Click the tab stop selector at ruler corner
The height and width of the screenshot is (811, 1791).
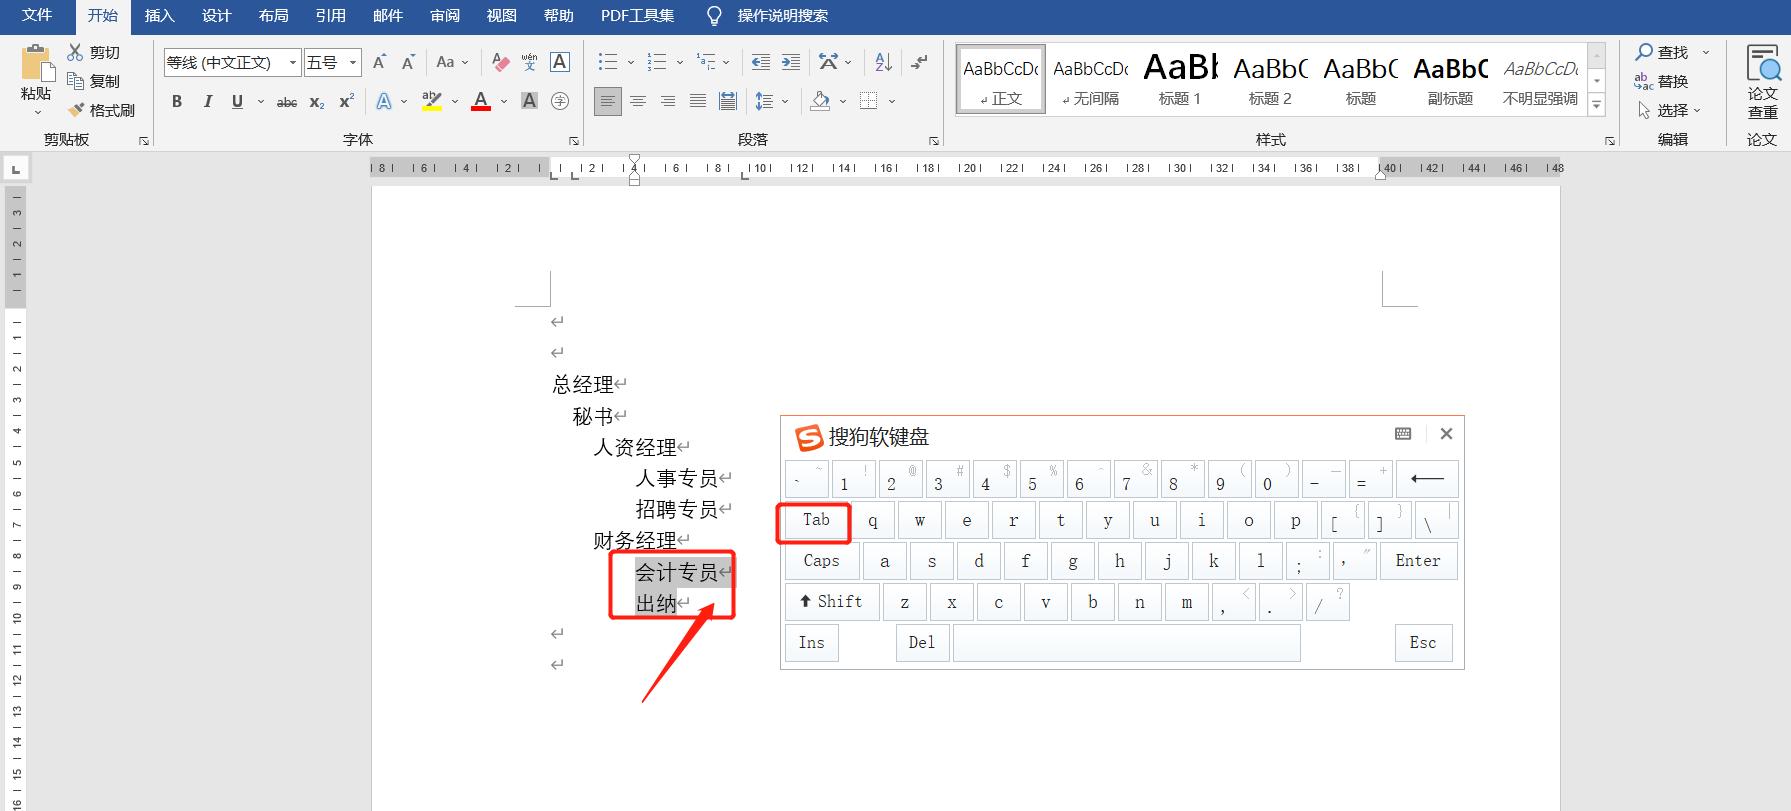point(16,169)
